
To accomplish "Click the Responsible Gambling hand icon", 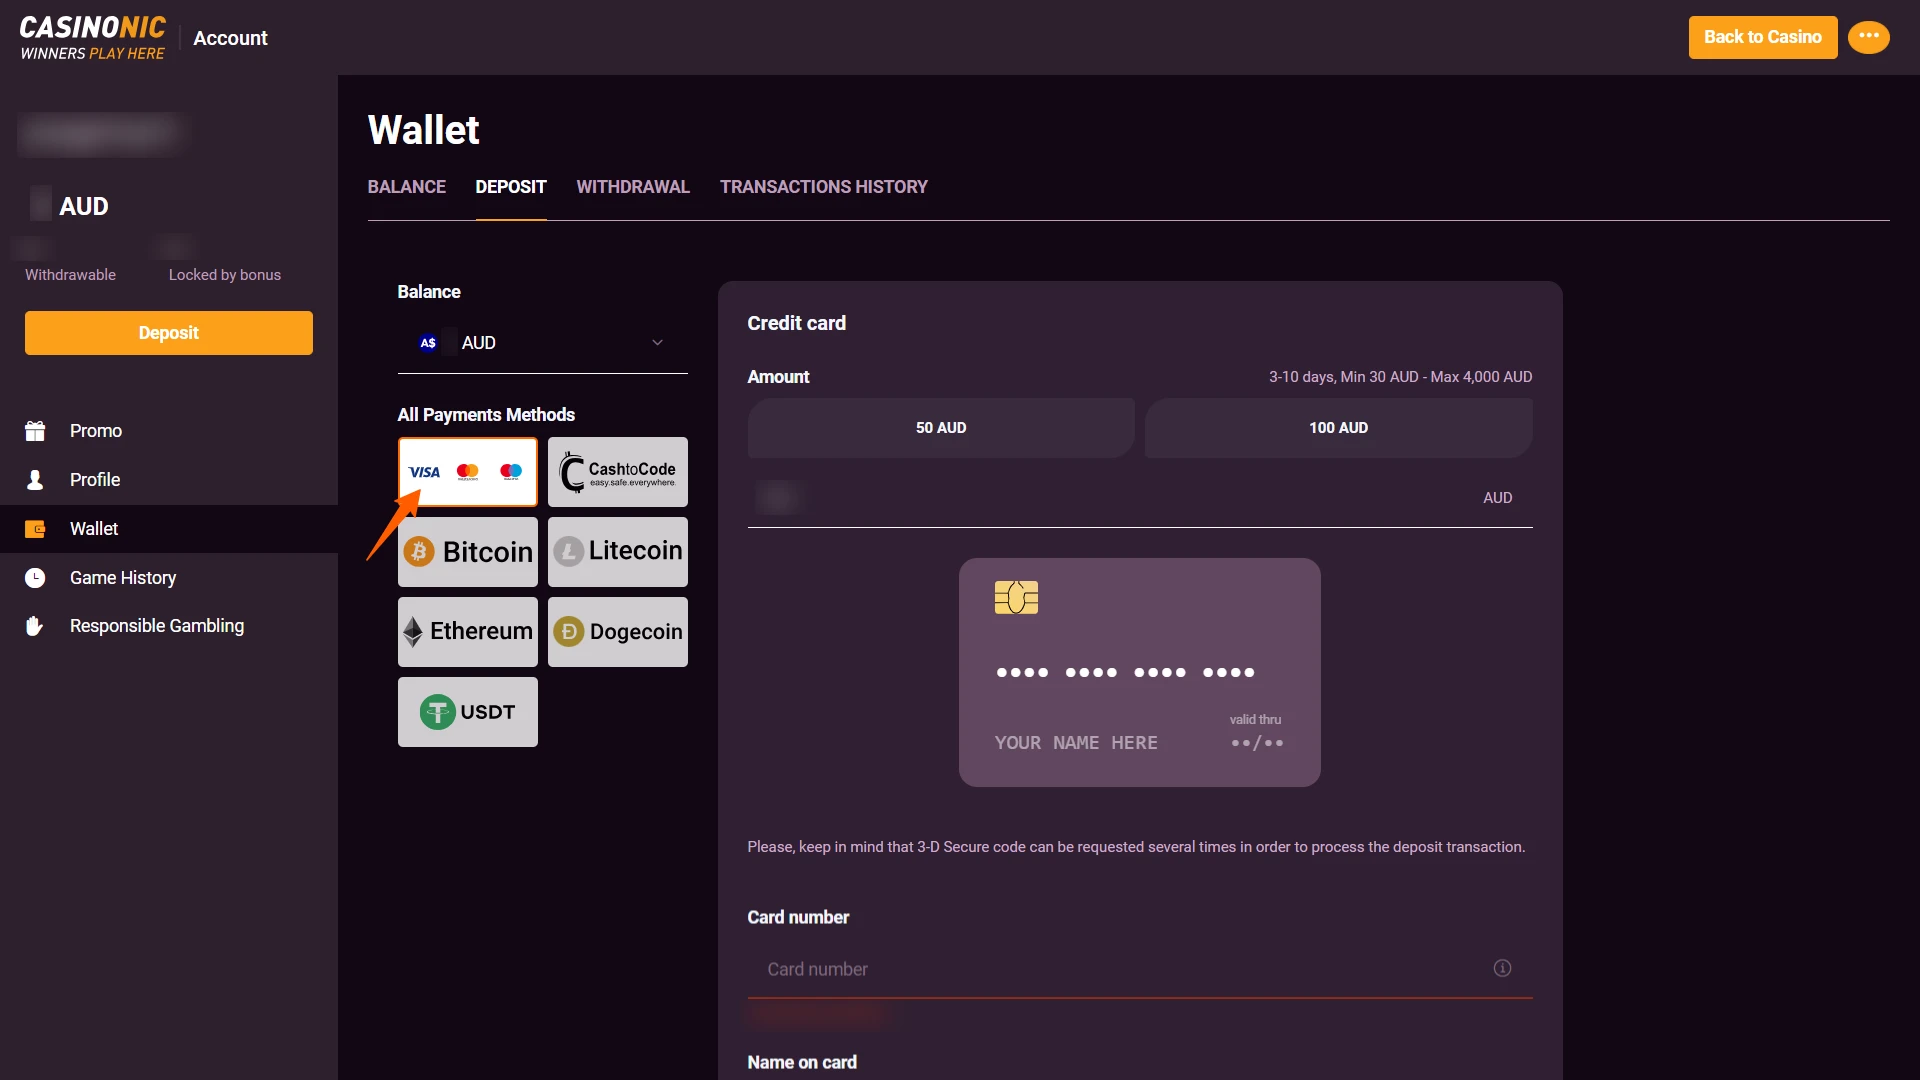I will click(x=33, y=626).
